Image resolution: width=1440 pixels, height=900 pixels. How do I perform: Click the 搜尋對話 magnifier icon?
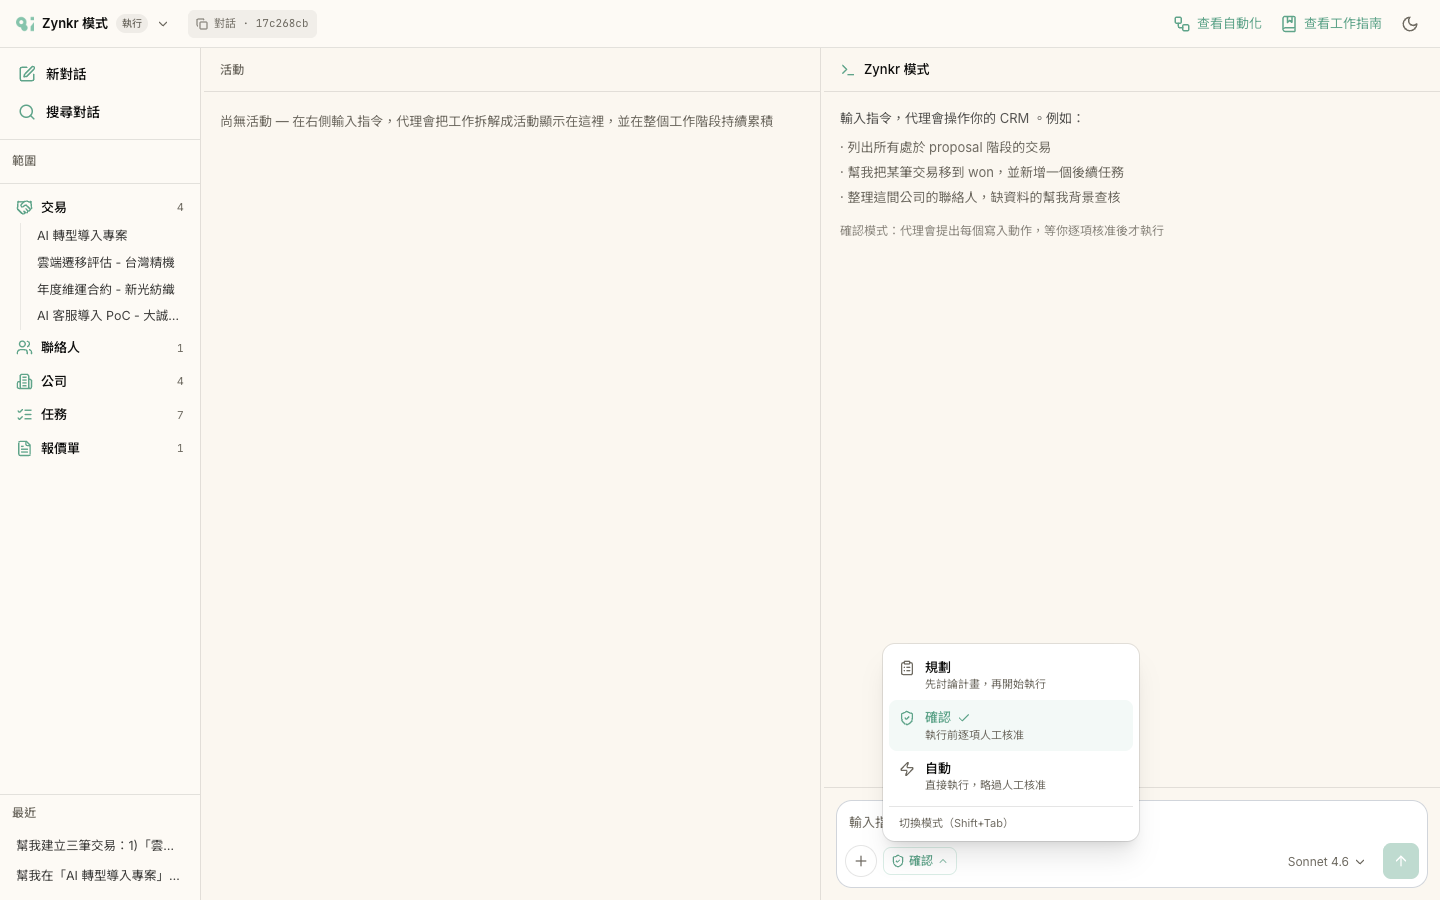click(27, 112)
